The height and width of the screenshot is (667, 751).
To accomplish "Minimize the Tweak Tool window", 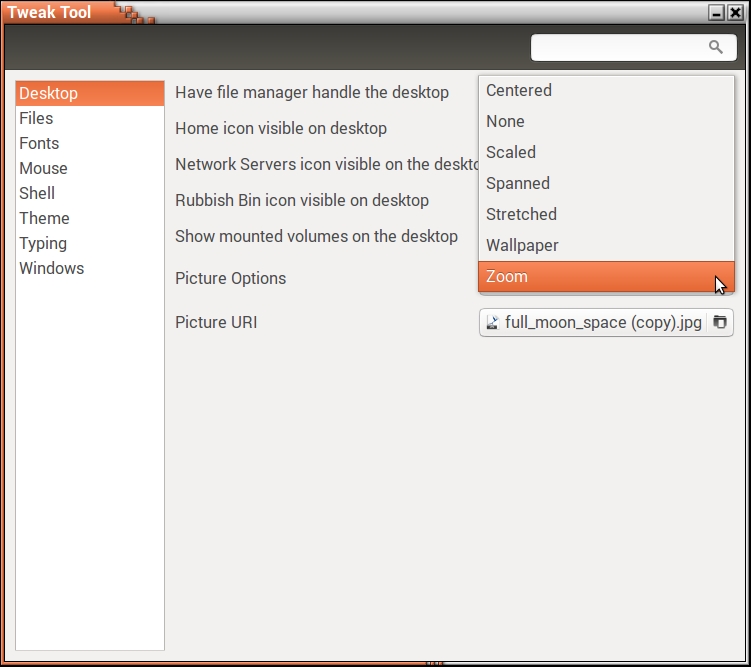I will [716, 13].
